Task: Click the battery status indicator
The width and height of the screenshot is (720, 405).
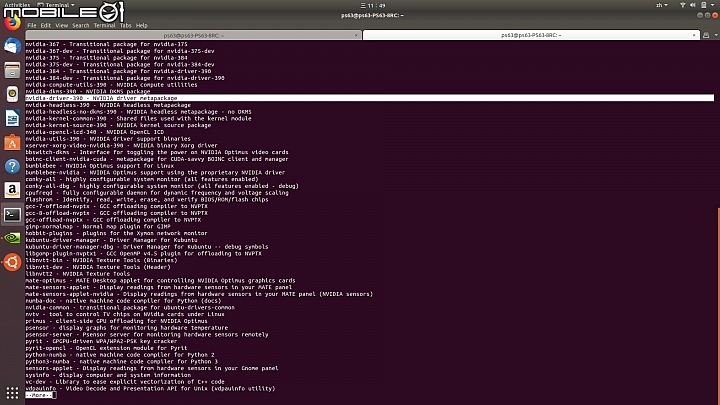Action: point(703,5)
